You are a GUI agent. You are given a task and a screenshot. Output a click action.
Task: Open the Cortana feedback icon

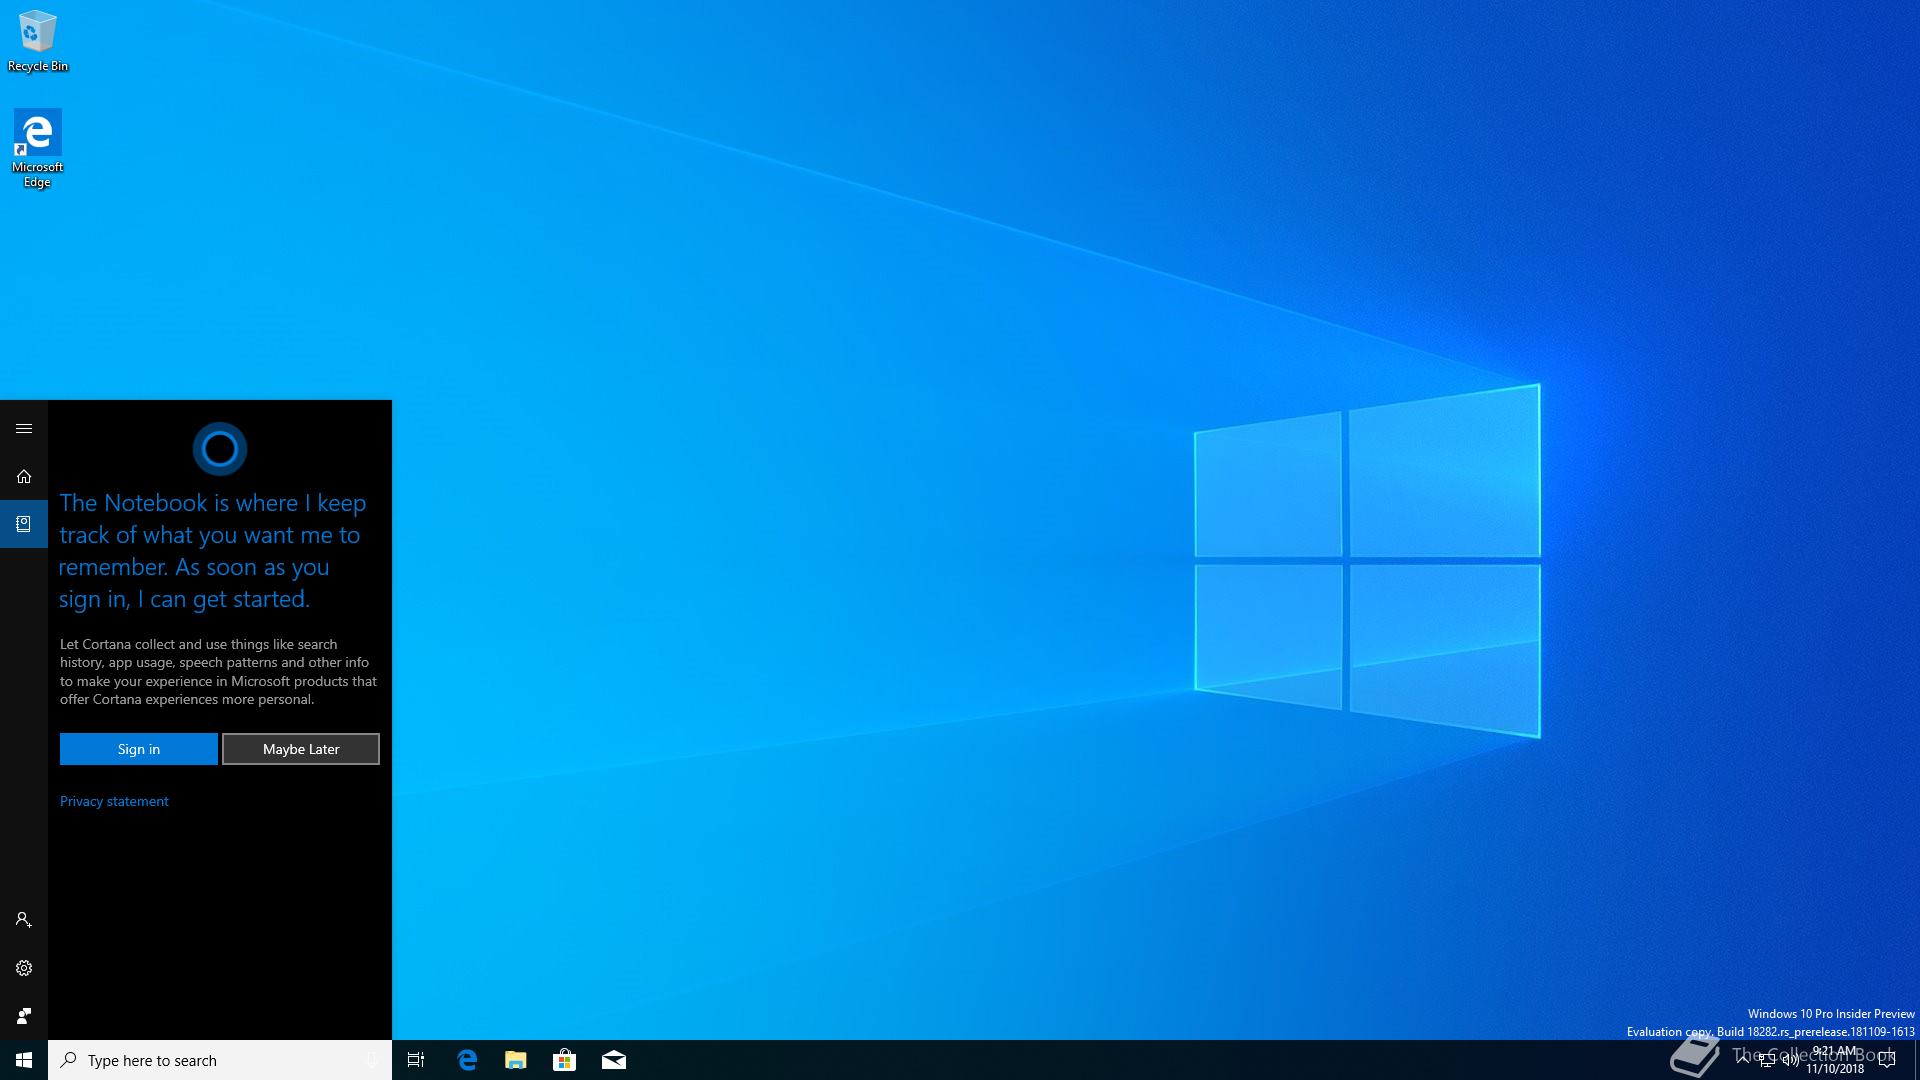(24, 1016)
